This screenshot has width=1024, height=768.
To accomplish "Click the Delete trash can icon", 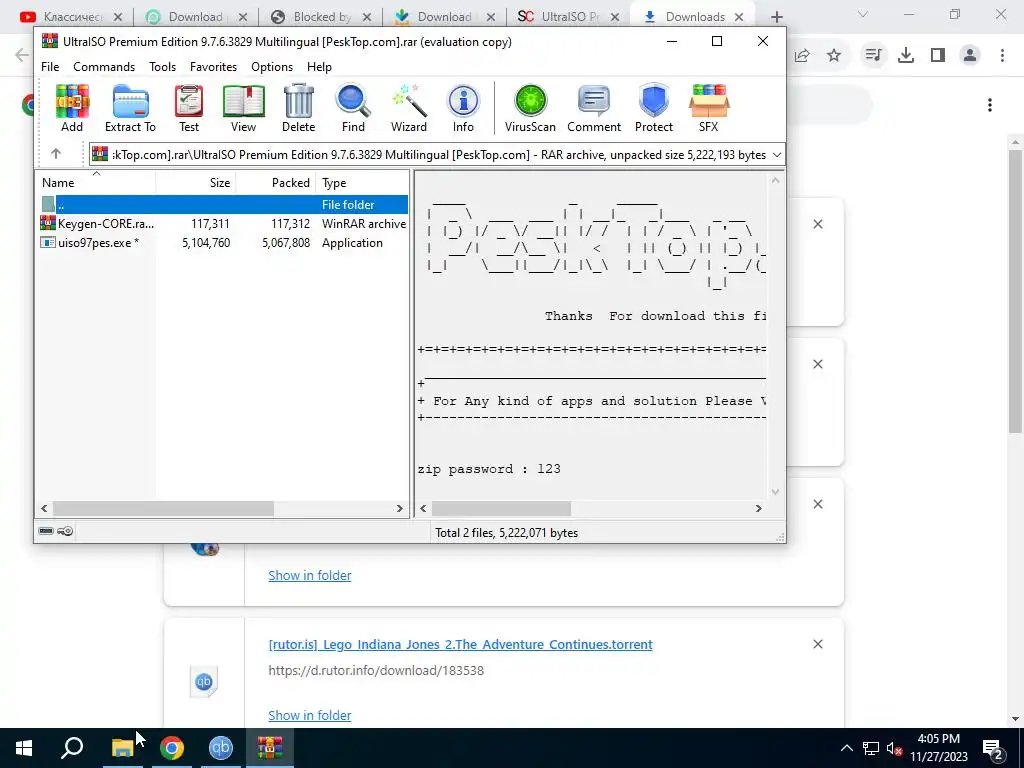I will pyautogui.click(x=298, y=108).
